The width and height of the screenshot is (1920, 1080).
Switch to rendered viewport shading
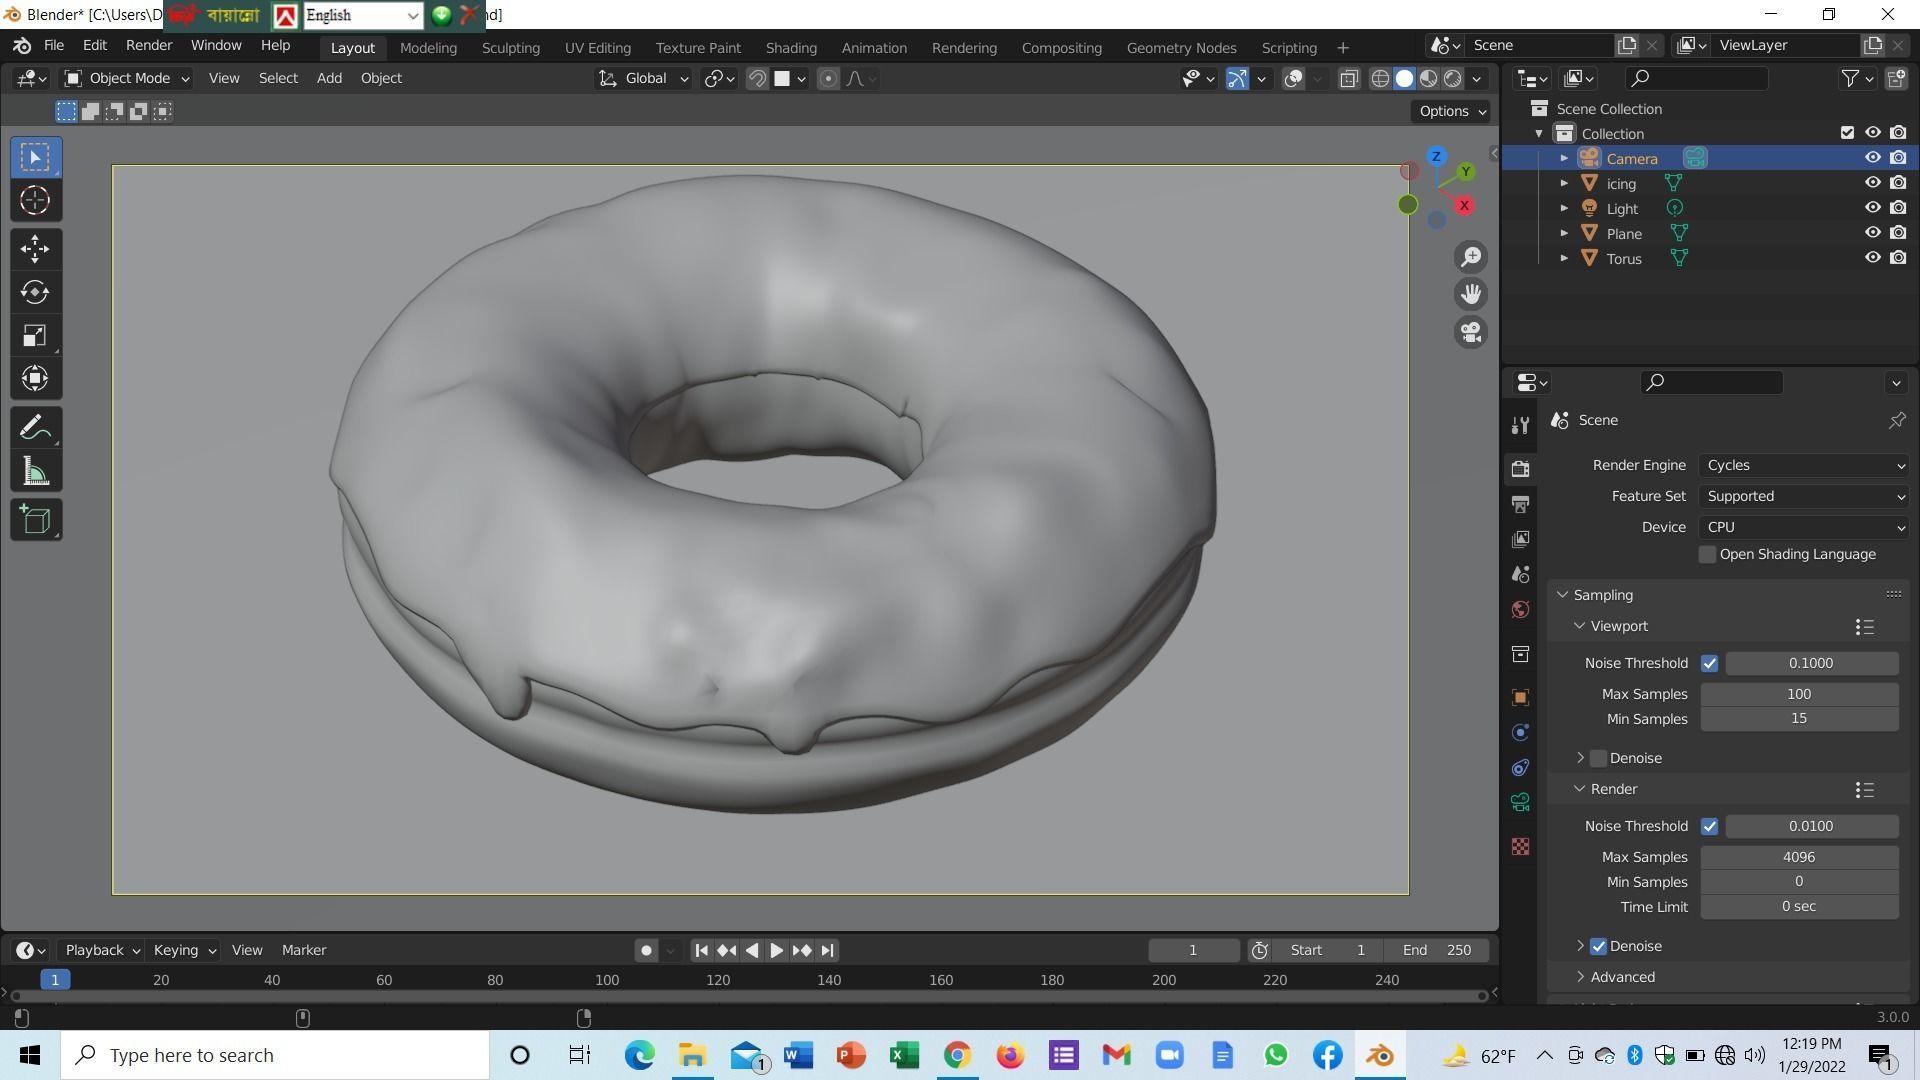tap(1453, 79)
